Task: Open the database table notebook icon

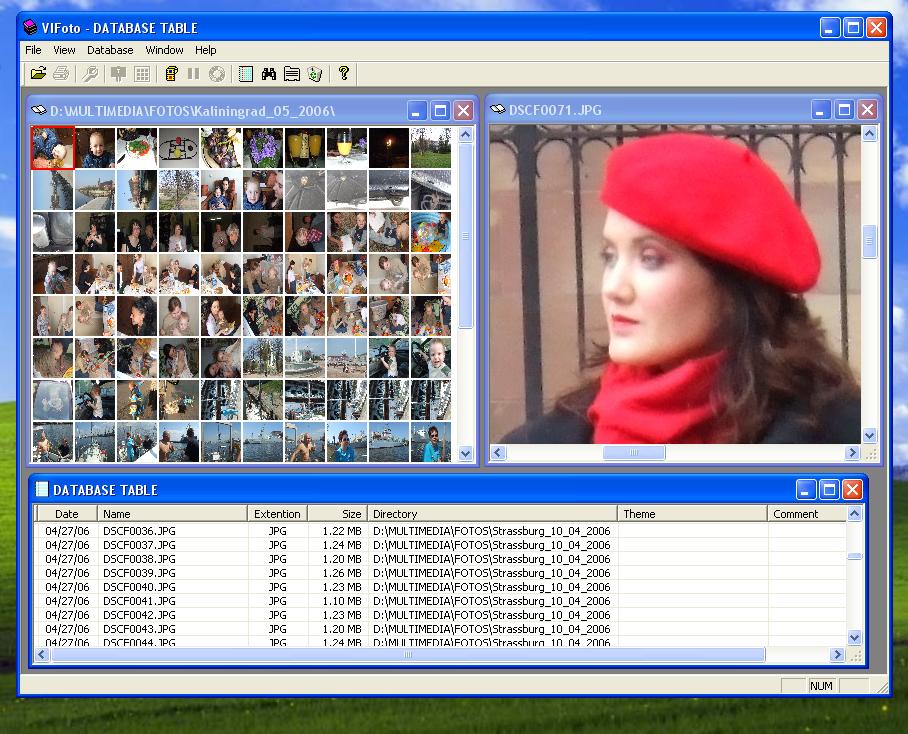Action: click(245, 73)
